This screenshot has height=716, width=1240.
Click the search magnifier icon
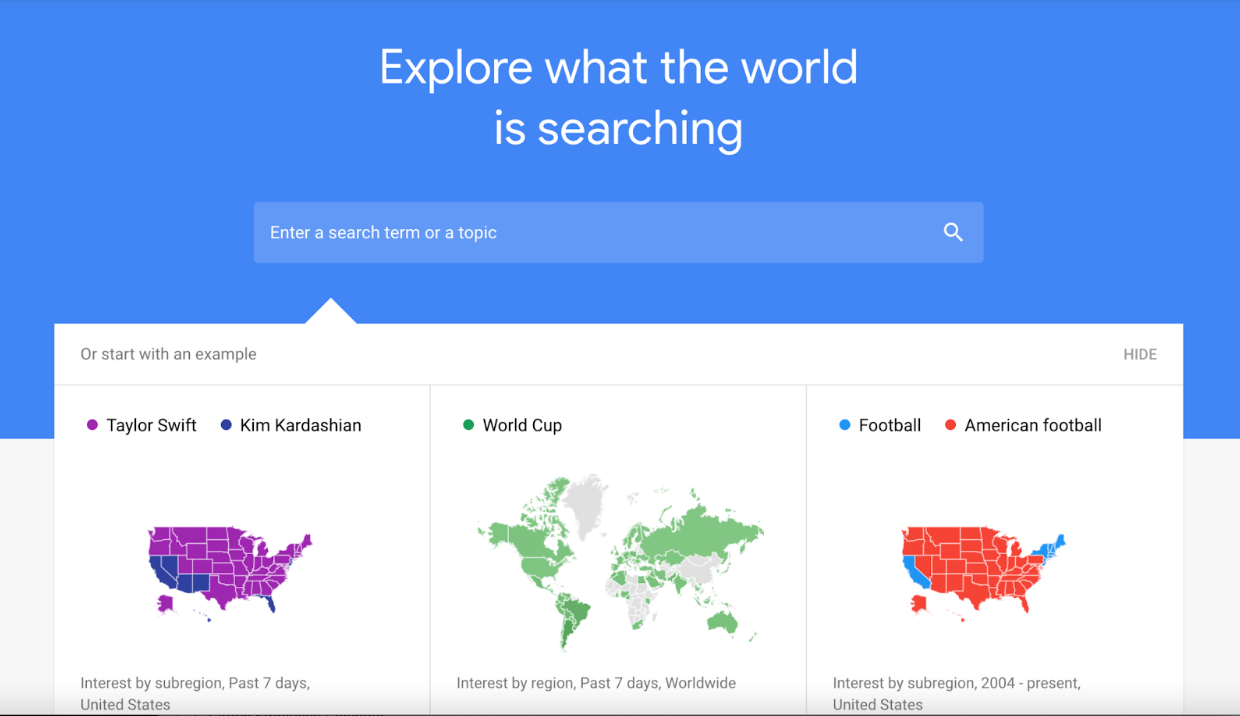(952, 231)
